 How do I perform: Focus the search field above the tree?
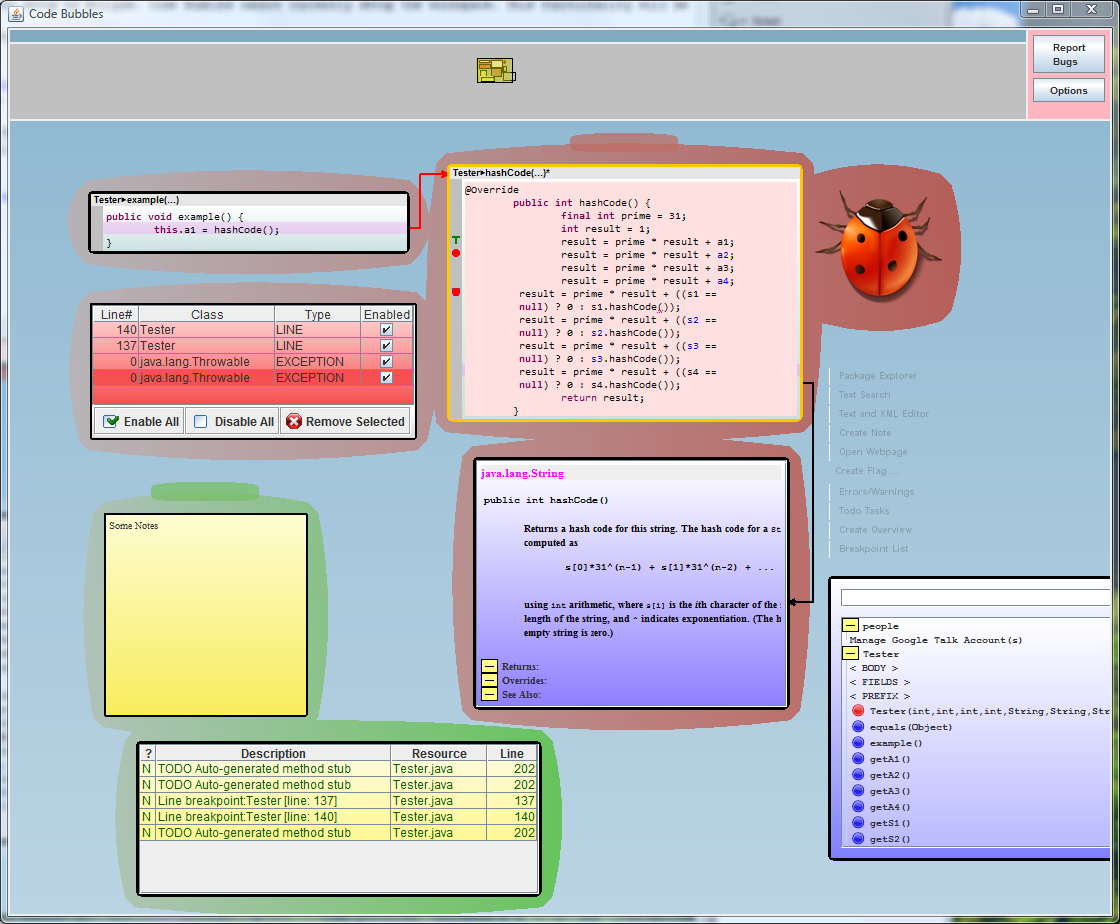(975, 597)
